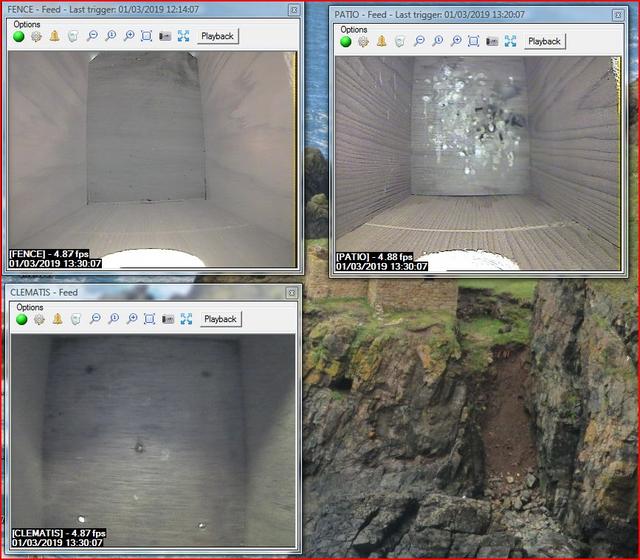The image size is (640, 560).
Task: Open the gear settings in PATIO toolbar
Action: [363, 42]
